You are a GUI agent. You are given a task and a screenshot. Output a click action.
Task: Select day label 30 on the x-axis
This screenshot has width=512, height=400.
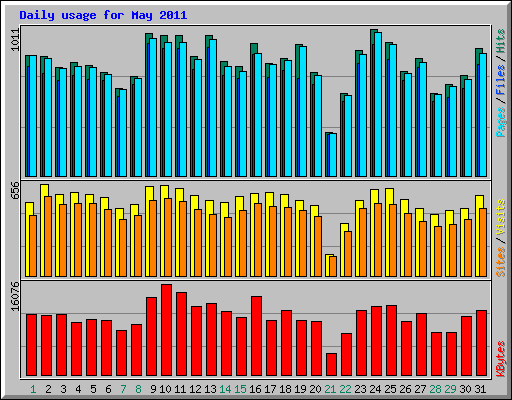465,389
